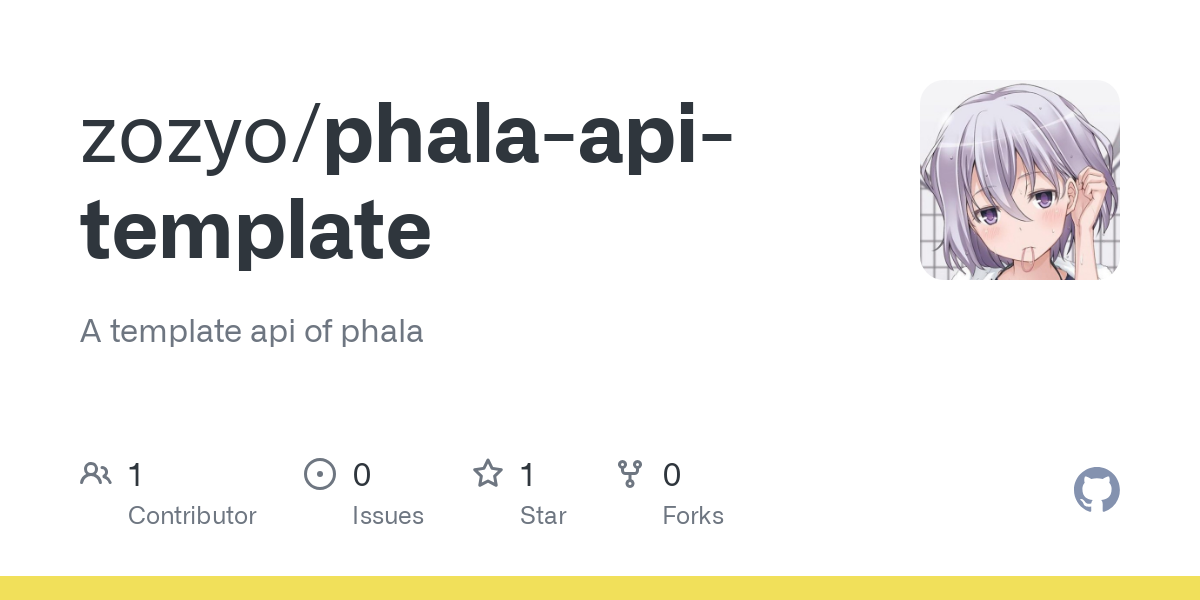
Task: Click the star outline icon
Action: (488, 474)
